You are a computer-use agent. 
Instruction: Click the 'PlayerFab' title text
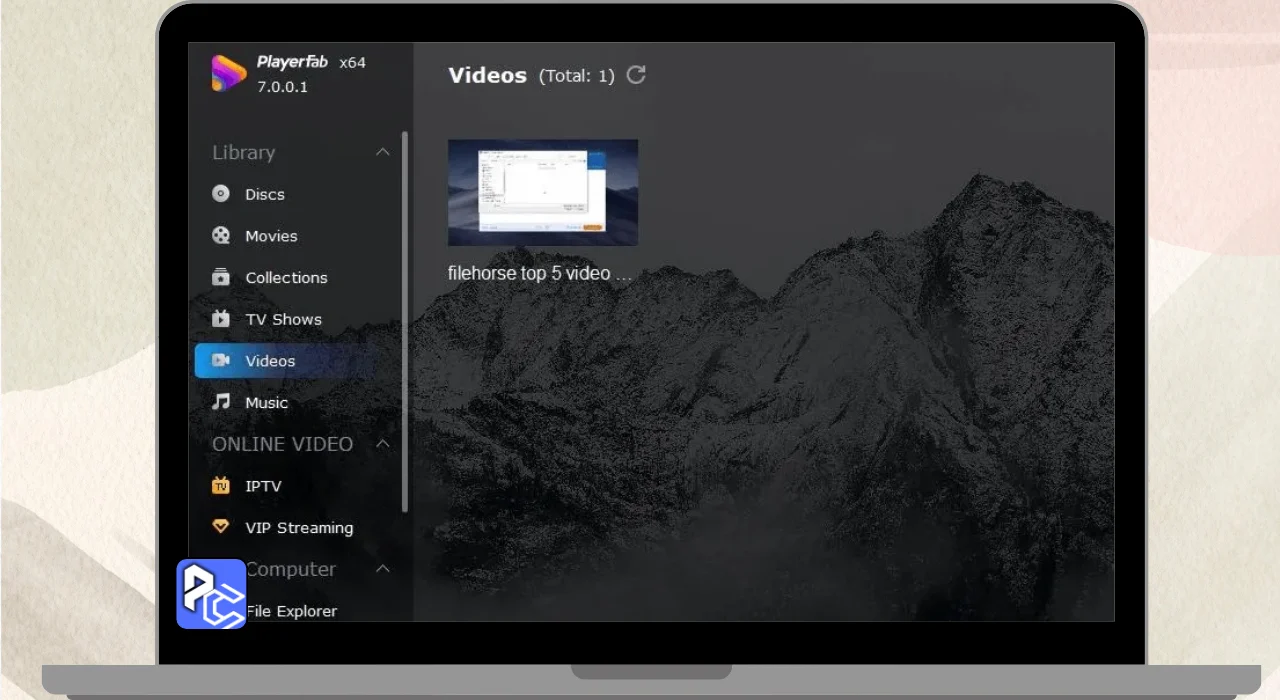click(x=292, y=62)
